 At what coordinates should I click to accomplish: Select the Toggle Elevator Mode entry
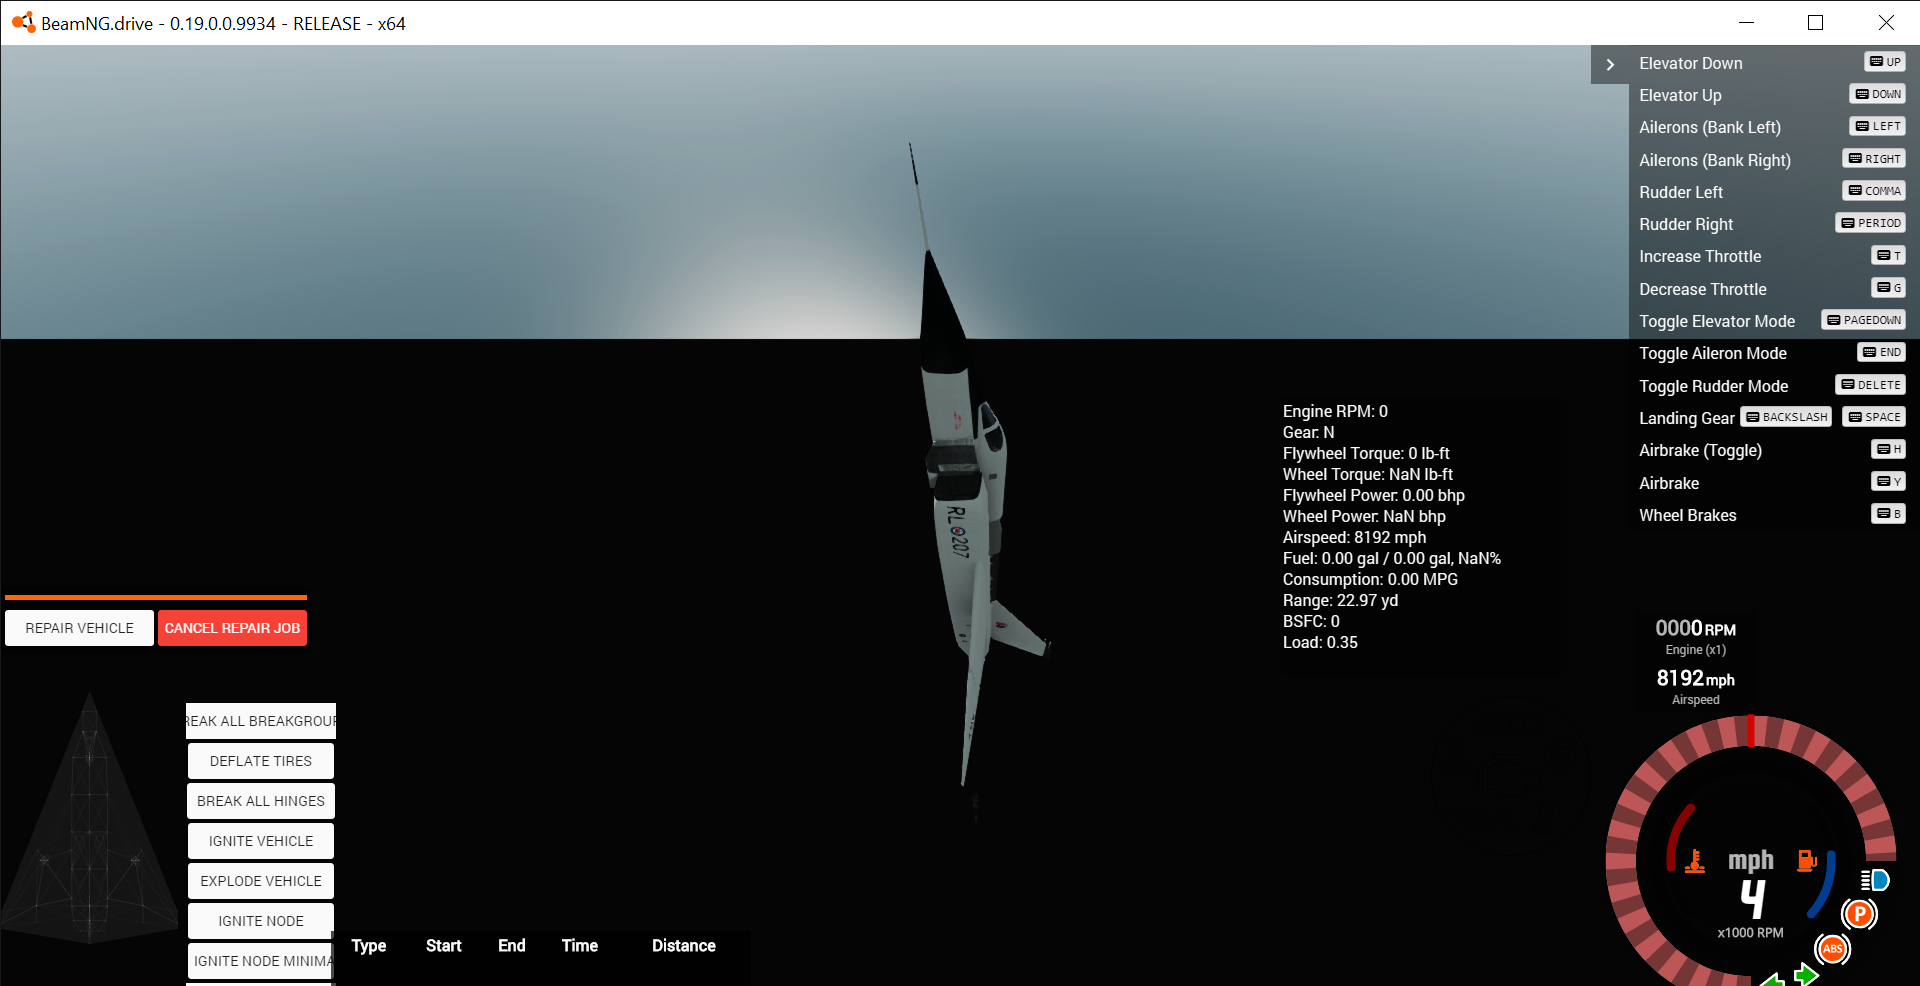[1717, 321]
